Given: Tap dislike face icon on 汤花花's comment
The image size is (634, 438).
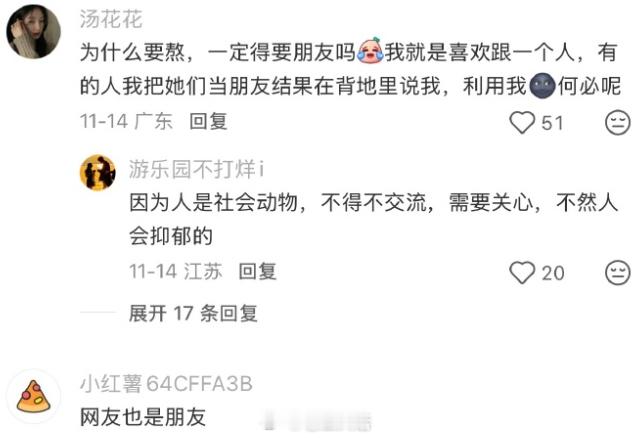Looking at the screenshot, I should click(x=617, y=122).
